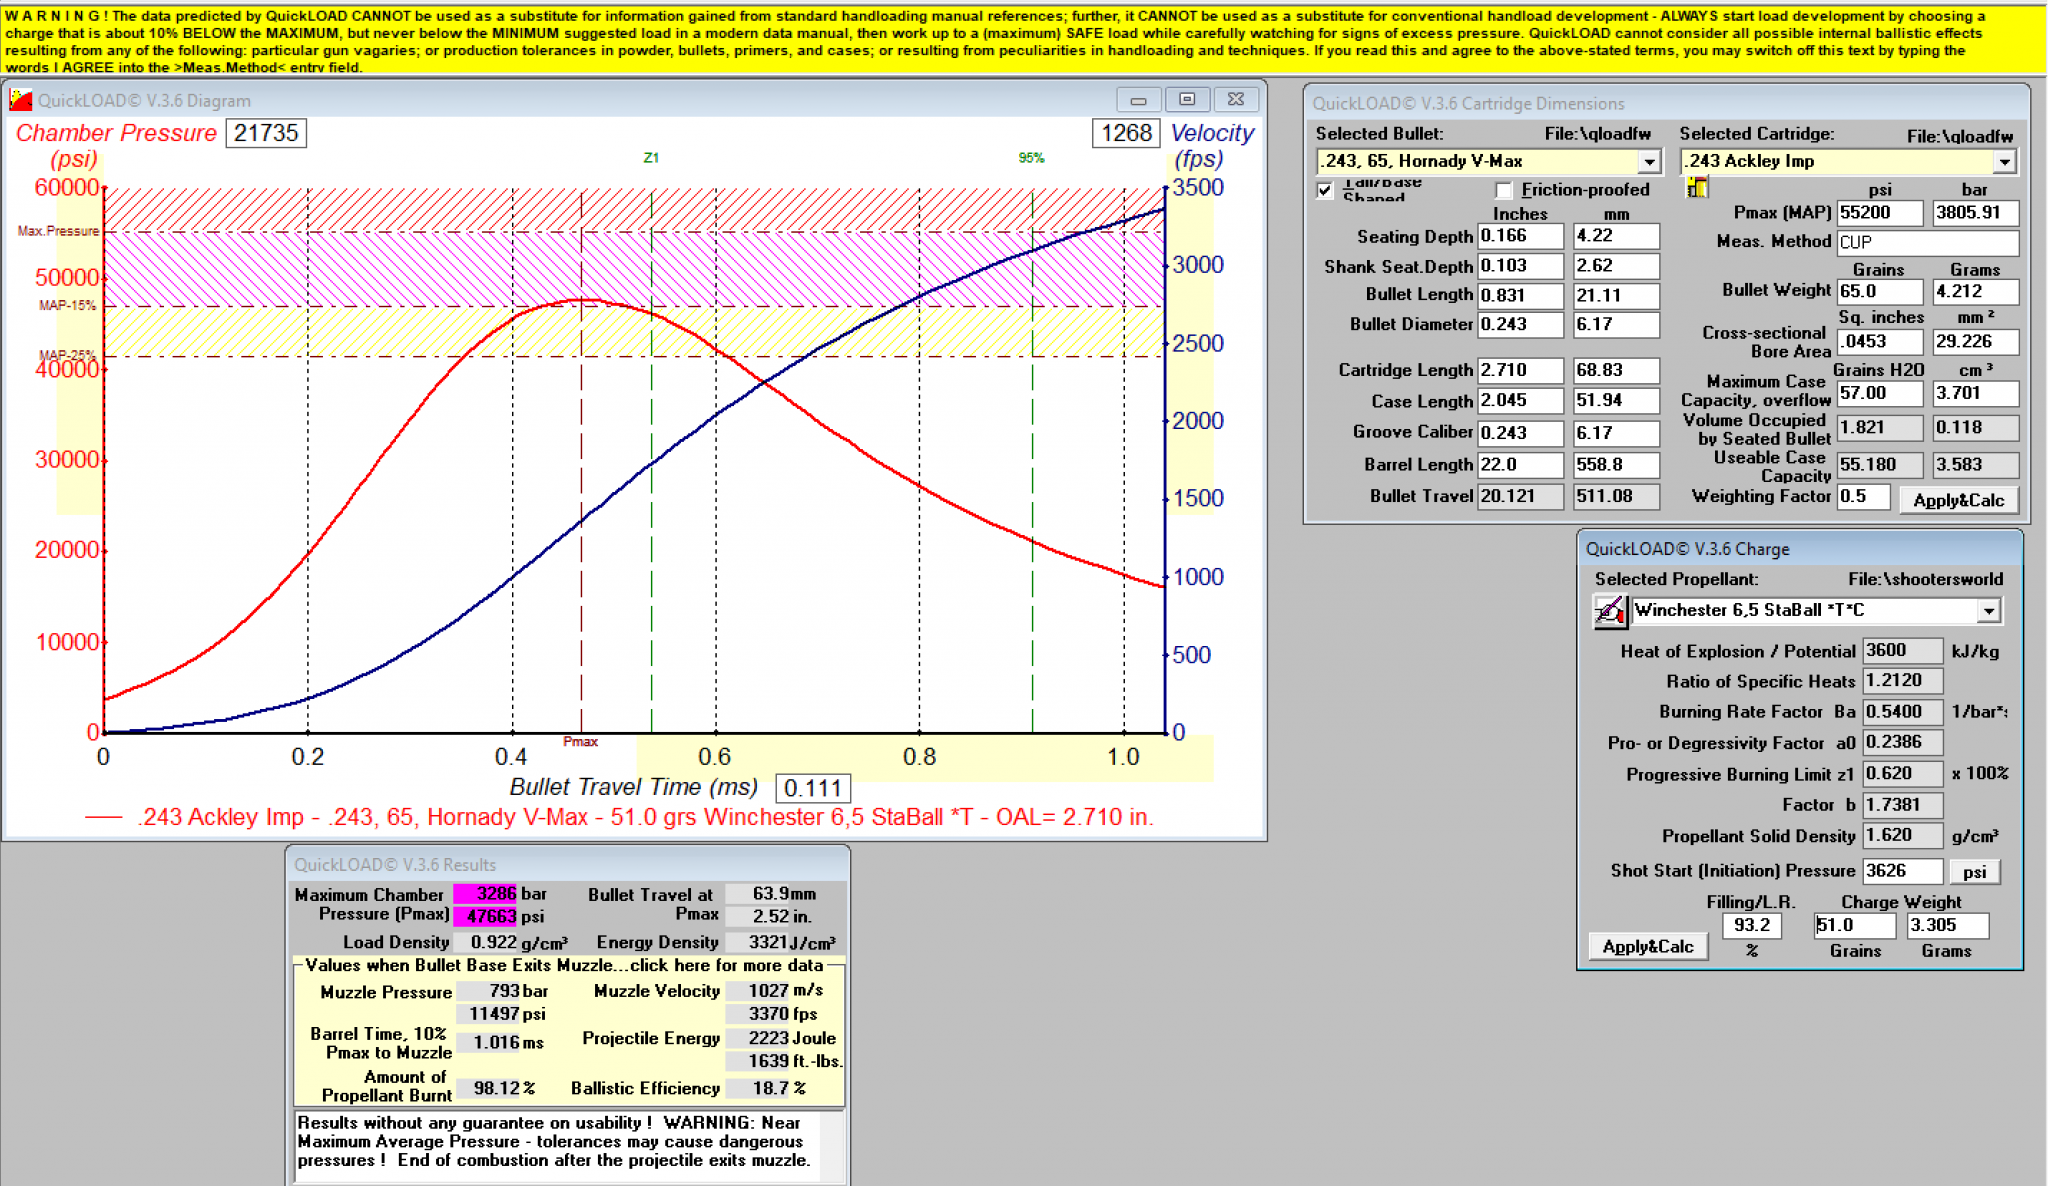The image size is (2048, 1186).
Task: Expand the Selected Cartridge .243 Ackley Imp dropdown
Action: coord(2004,161)
